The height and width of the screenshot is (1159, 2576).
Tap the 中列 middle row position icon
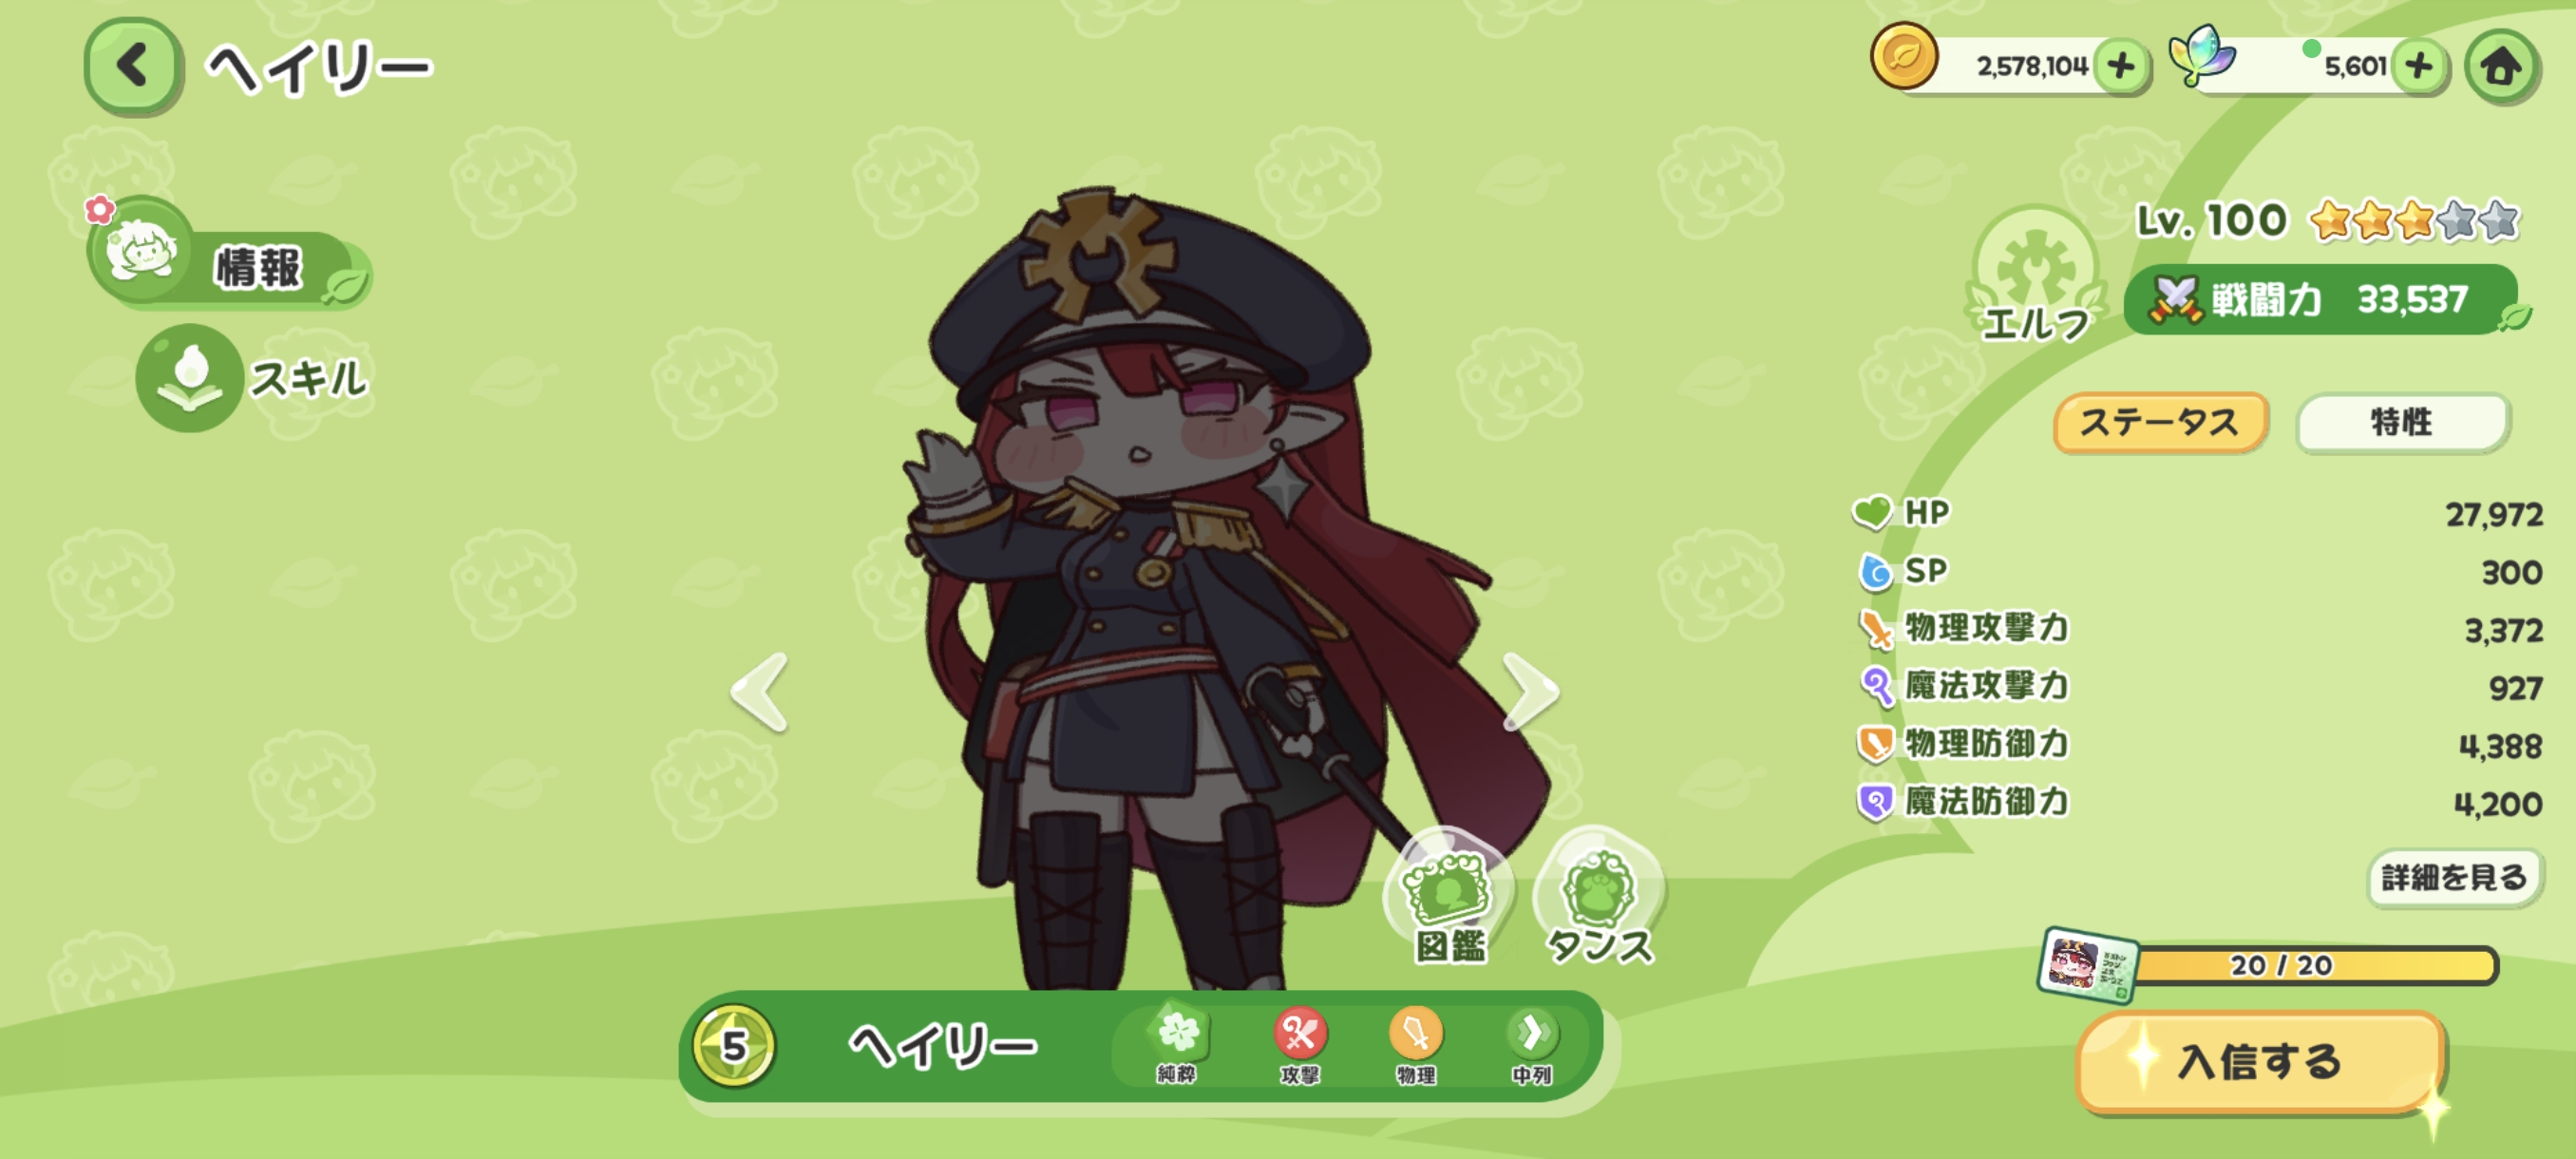[1531, 1046]
